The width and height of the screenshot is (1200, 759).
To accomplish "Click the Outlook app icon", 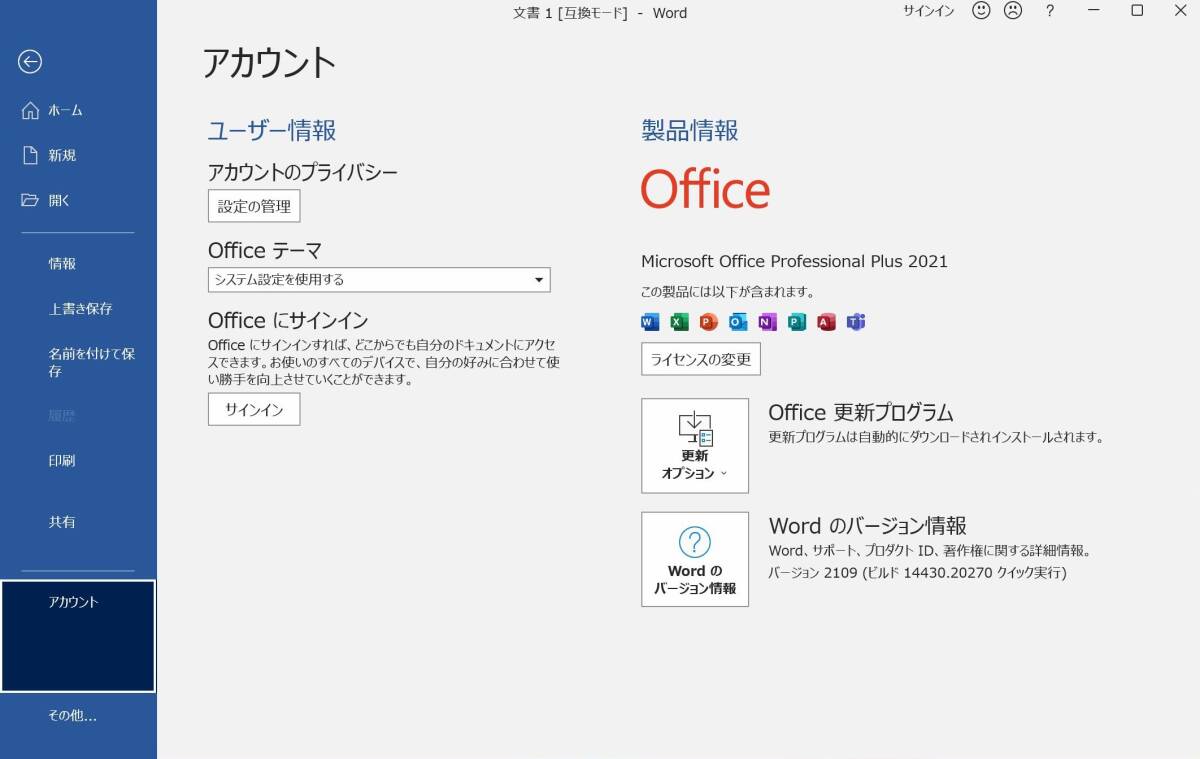I will [738, 322].
